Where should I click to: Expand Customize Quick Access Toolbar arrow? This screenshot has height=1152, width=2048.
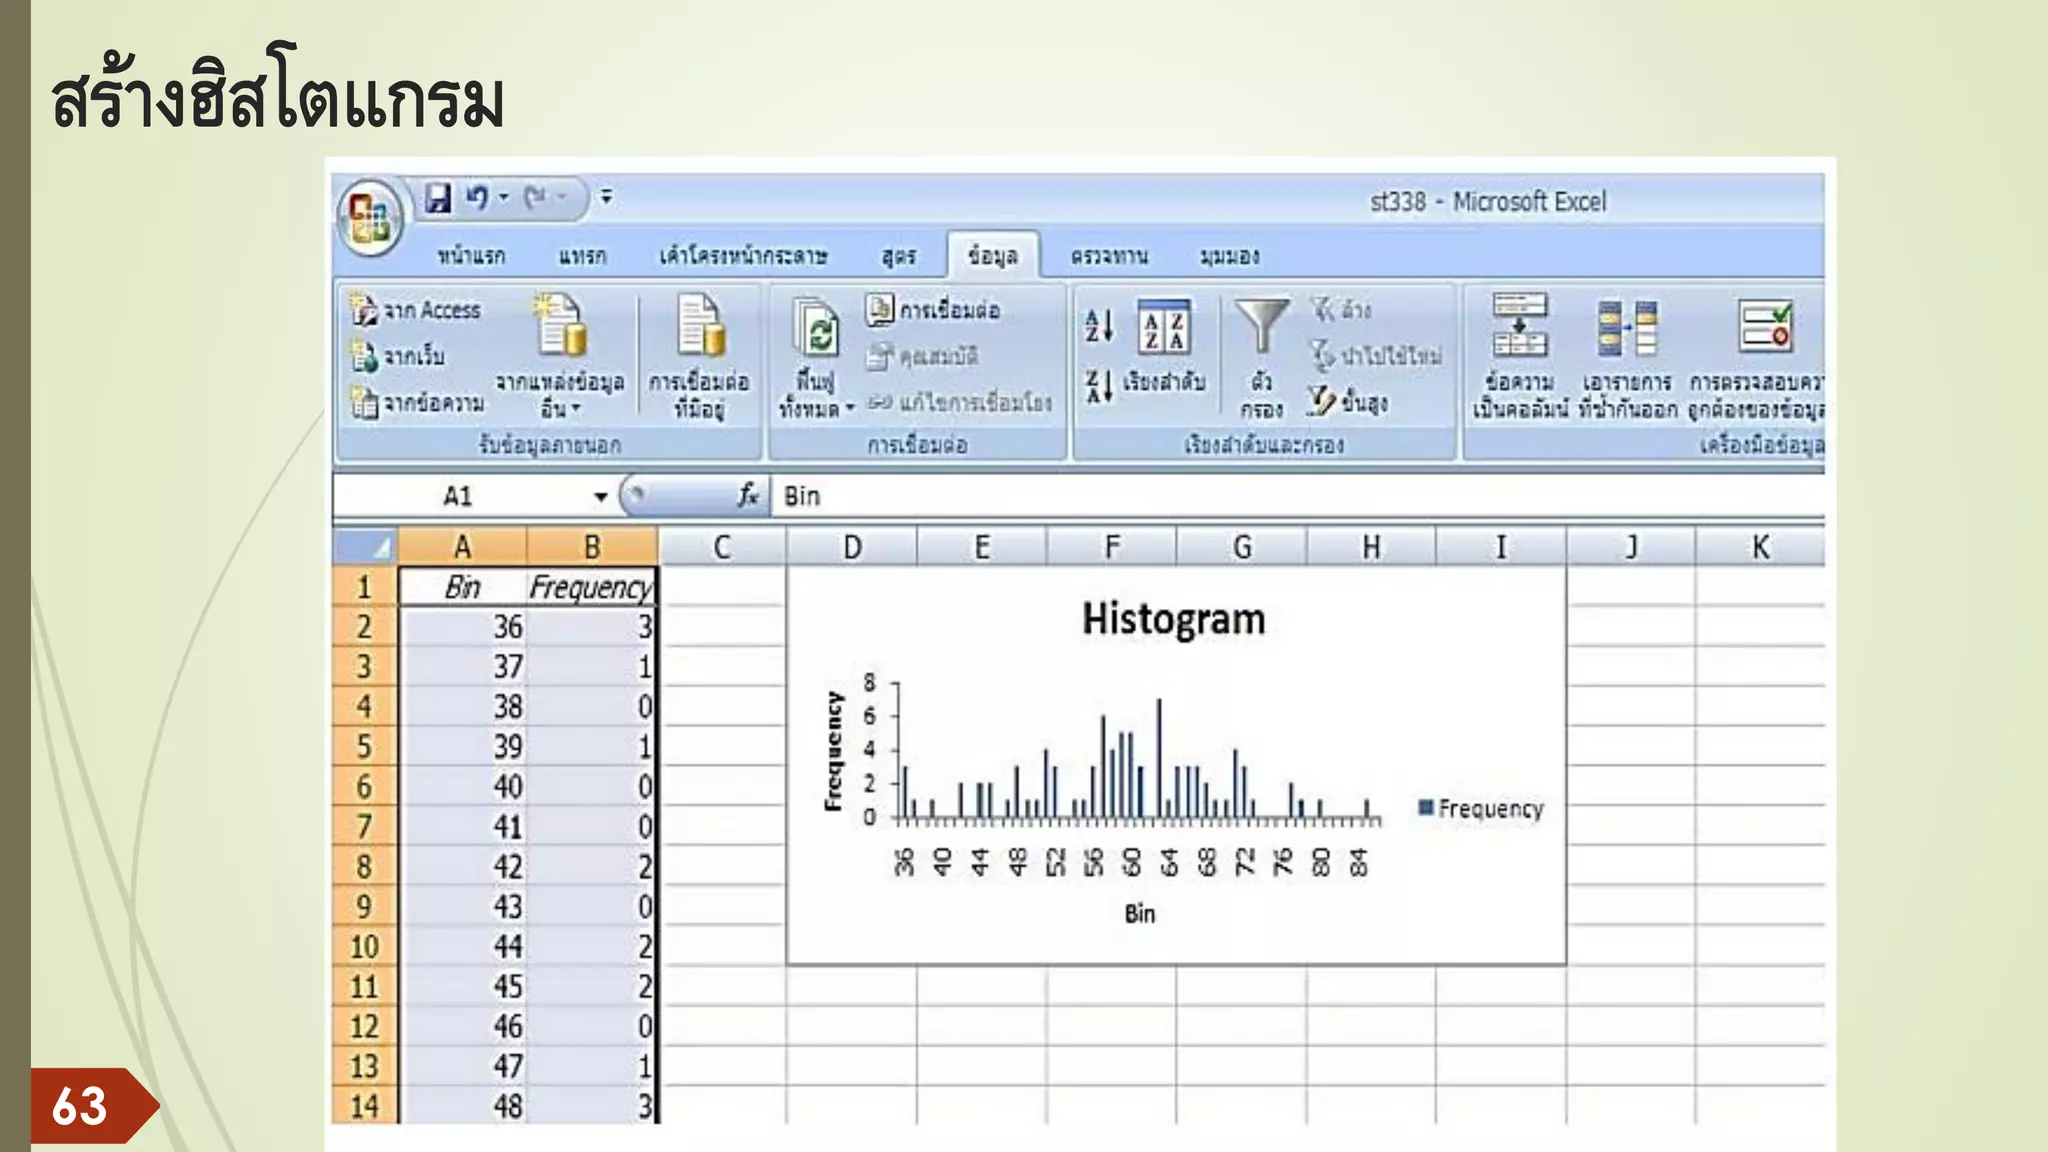click(x=606, y=197)
